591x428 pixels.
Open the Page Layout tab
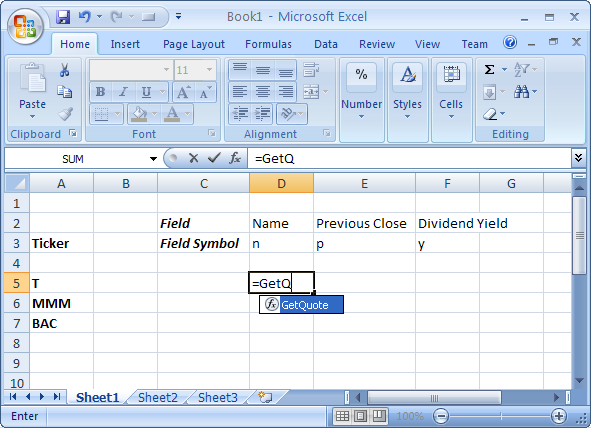click(194, 44)
